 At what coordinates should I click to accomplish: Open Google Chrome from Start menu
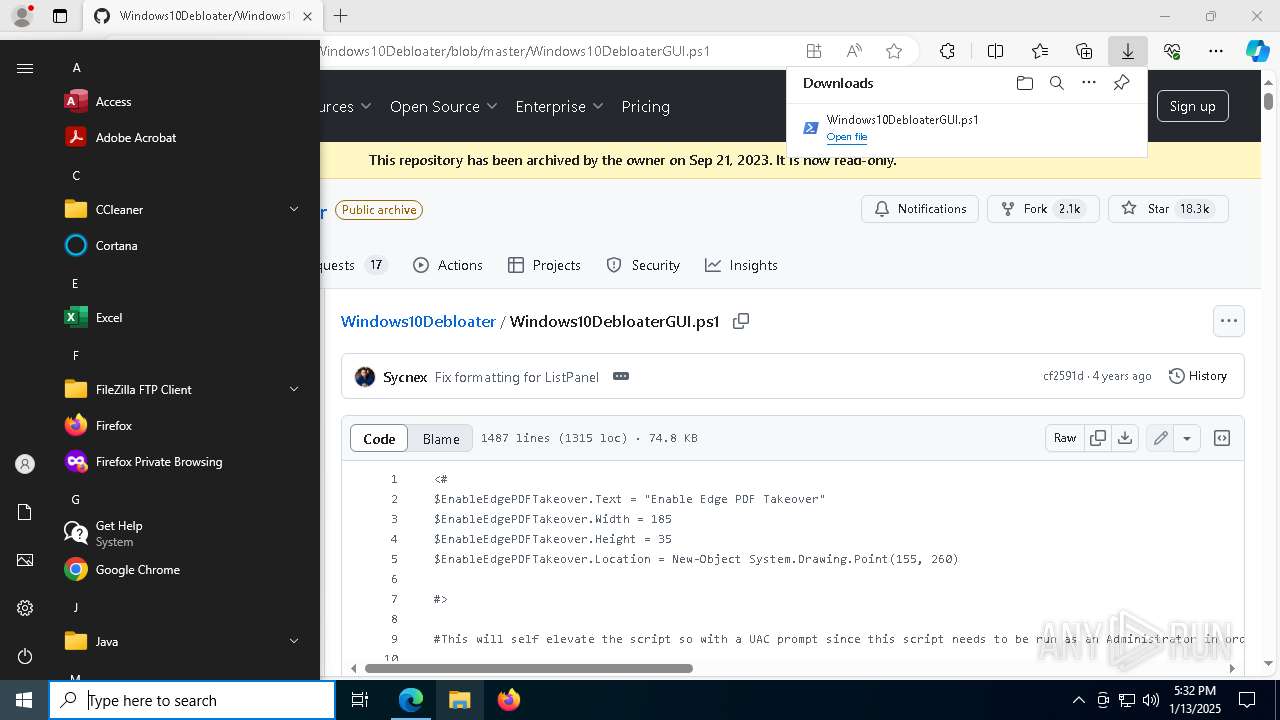[x=185, y=570]
